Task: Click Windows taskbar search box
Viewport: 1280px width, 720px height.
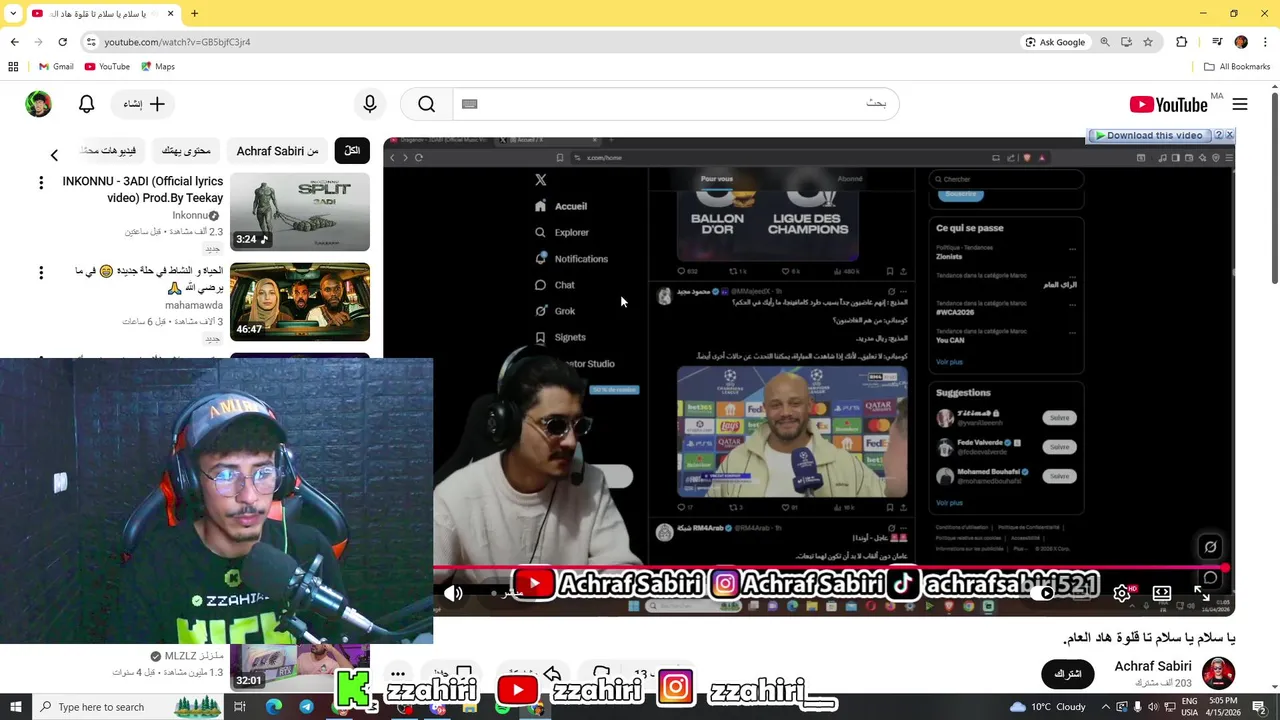Action: click(x=130, y=707)
